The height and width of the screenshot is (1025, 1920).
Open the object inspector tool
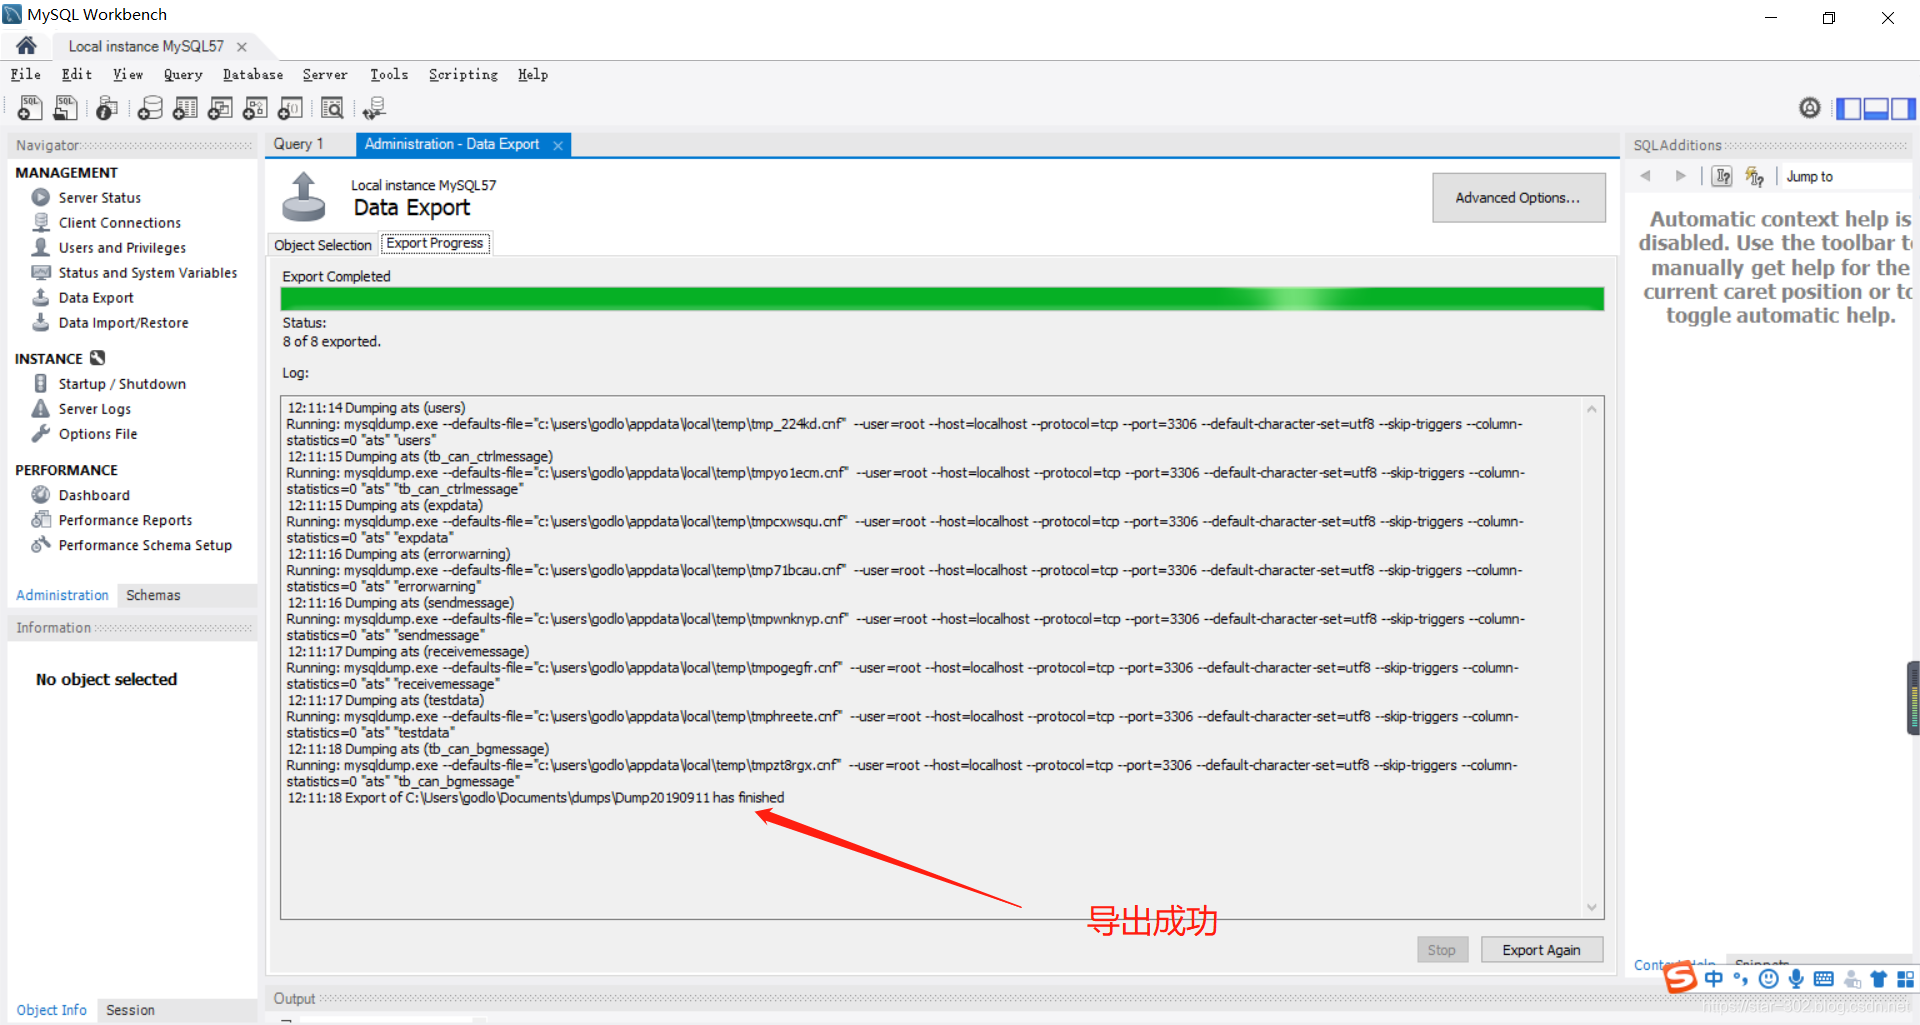(x=106, y=108)
